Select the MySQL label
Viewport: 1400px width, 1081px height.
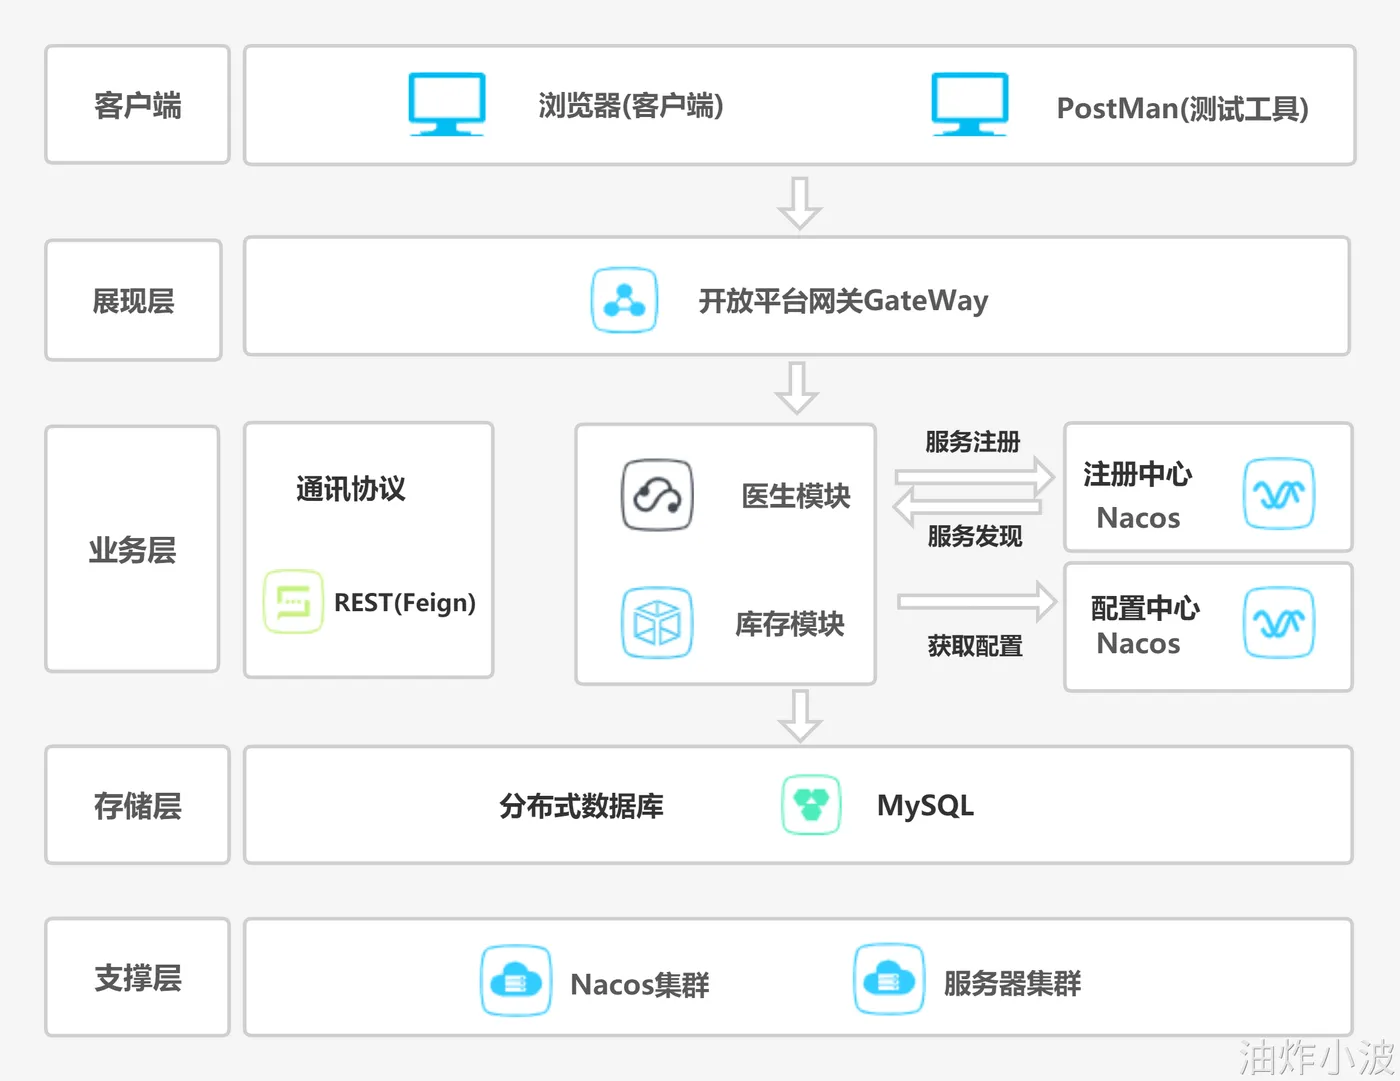925,805
